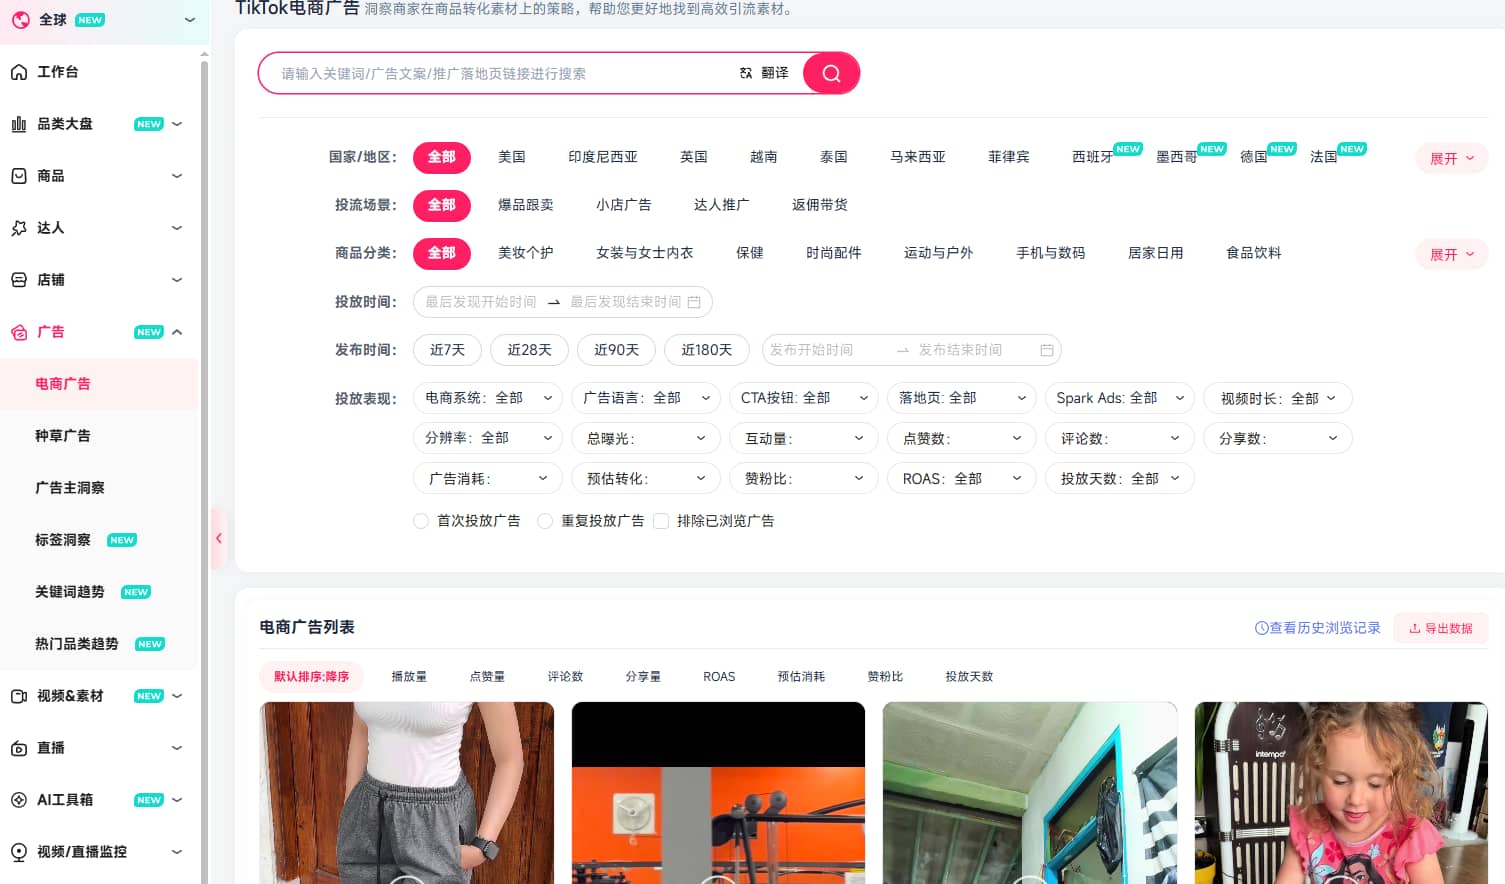Select the 直播 live streaming sidebar icon

(x=18, y=747)
